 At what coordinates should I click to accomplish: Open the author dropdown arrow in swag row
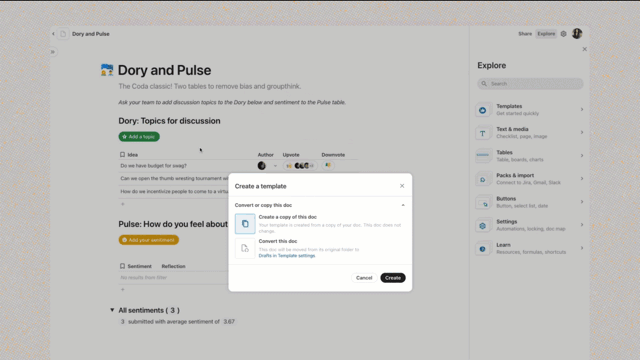[x=275, y=166]
